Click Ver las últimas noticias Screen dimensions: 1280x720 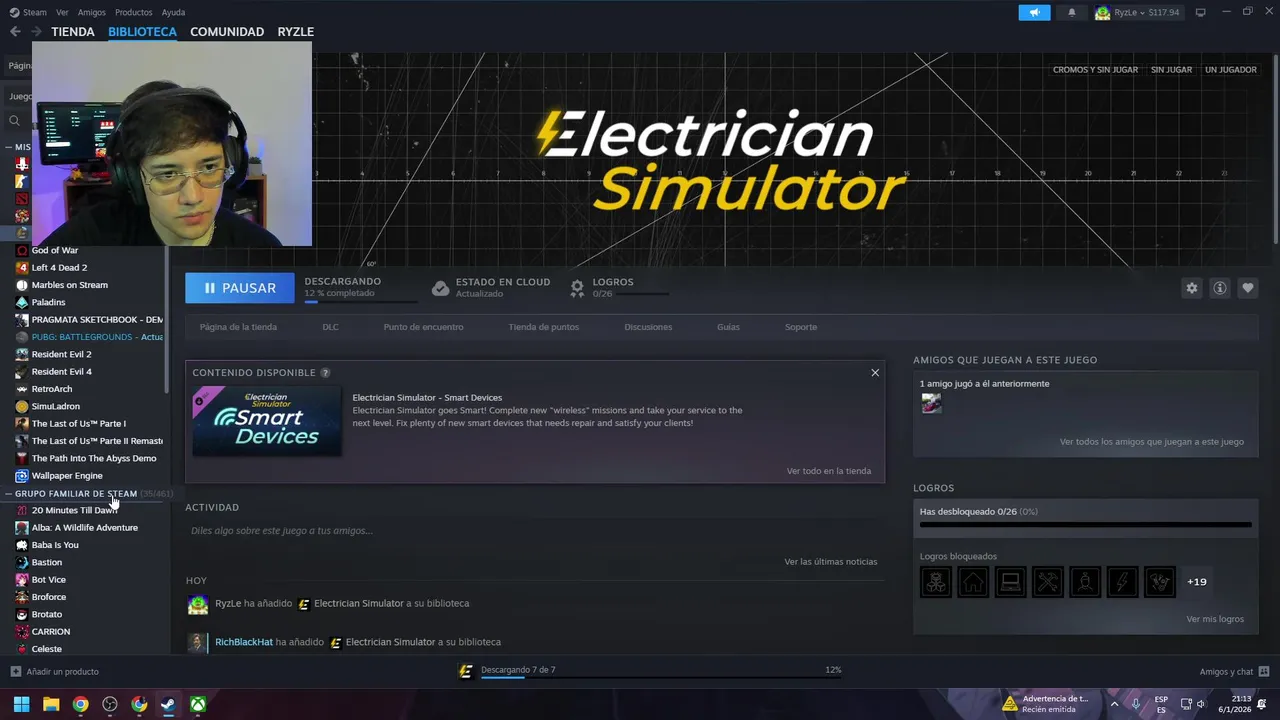point(831,562)
